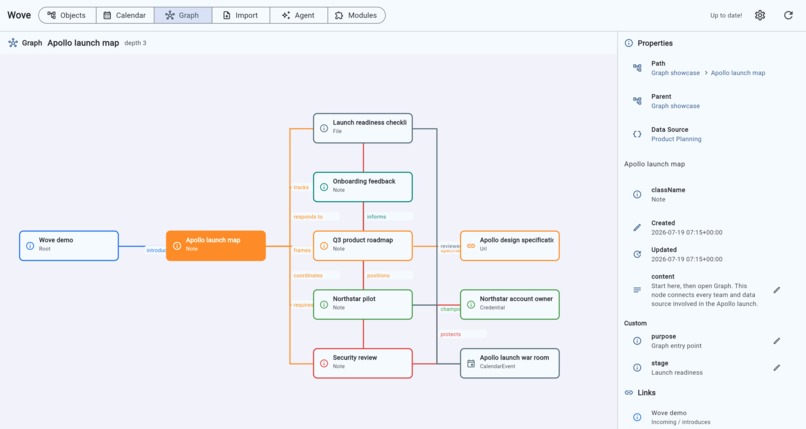
Task: Switch to the Calendar tab
Action: pyautogui.click(x=125, y=15)
